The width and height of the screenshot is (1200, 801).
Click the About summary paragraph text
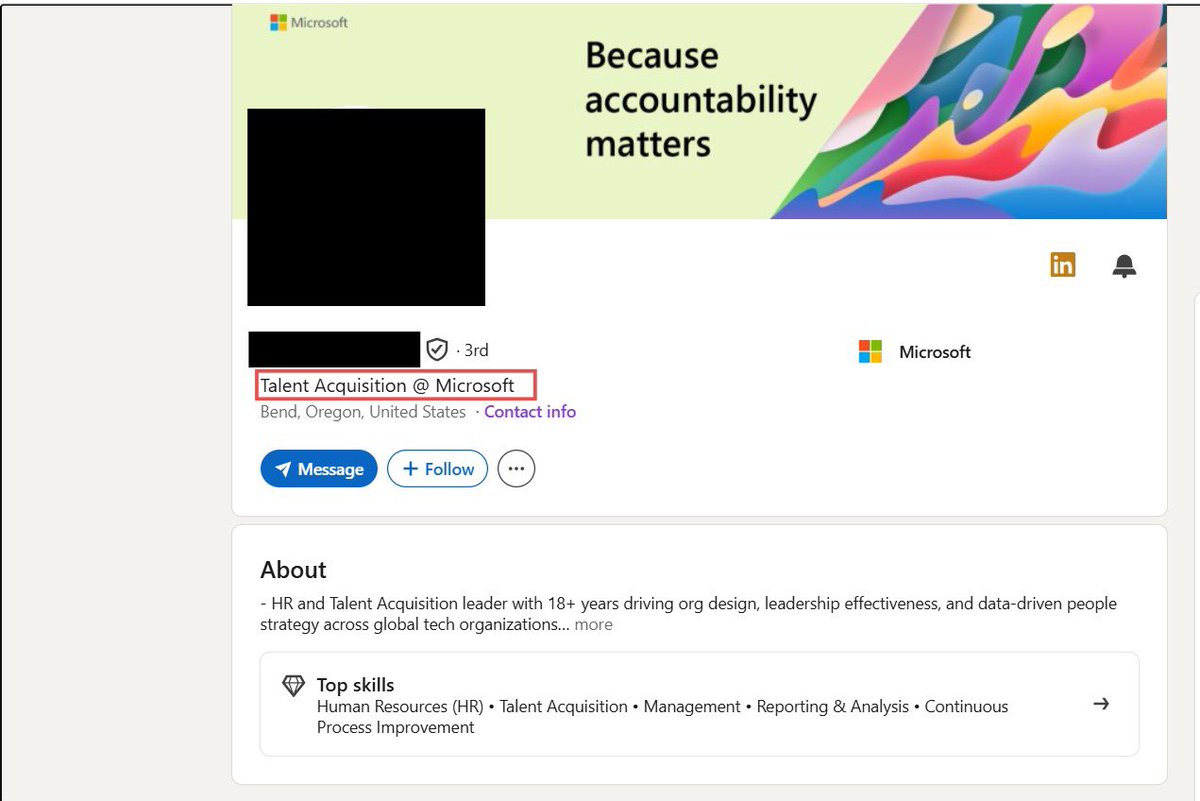[x=688, y=614]
